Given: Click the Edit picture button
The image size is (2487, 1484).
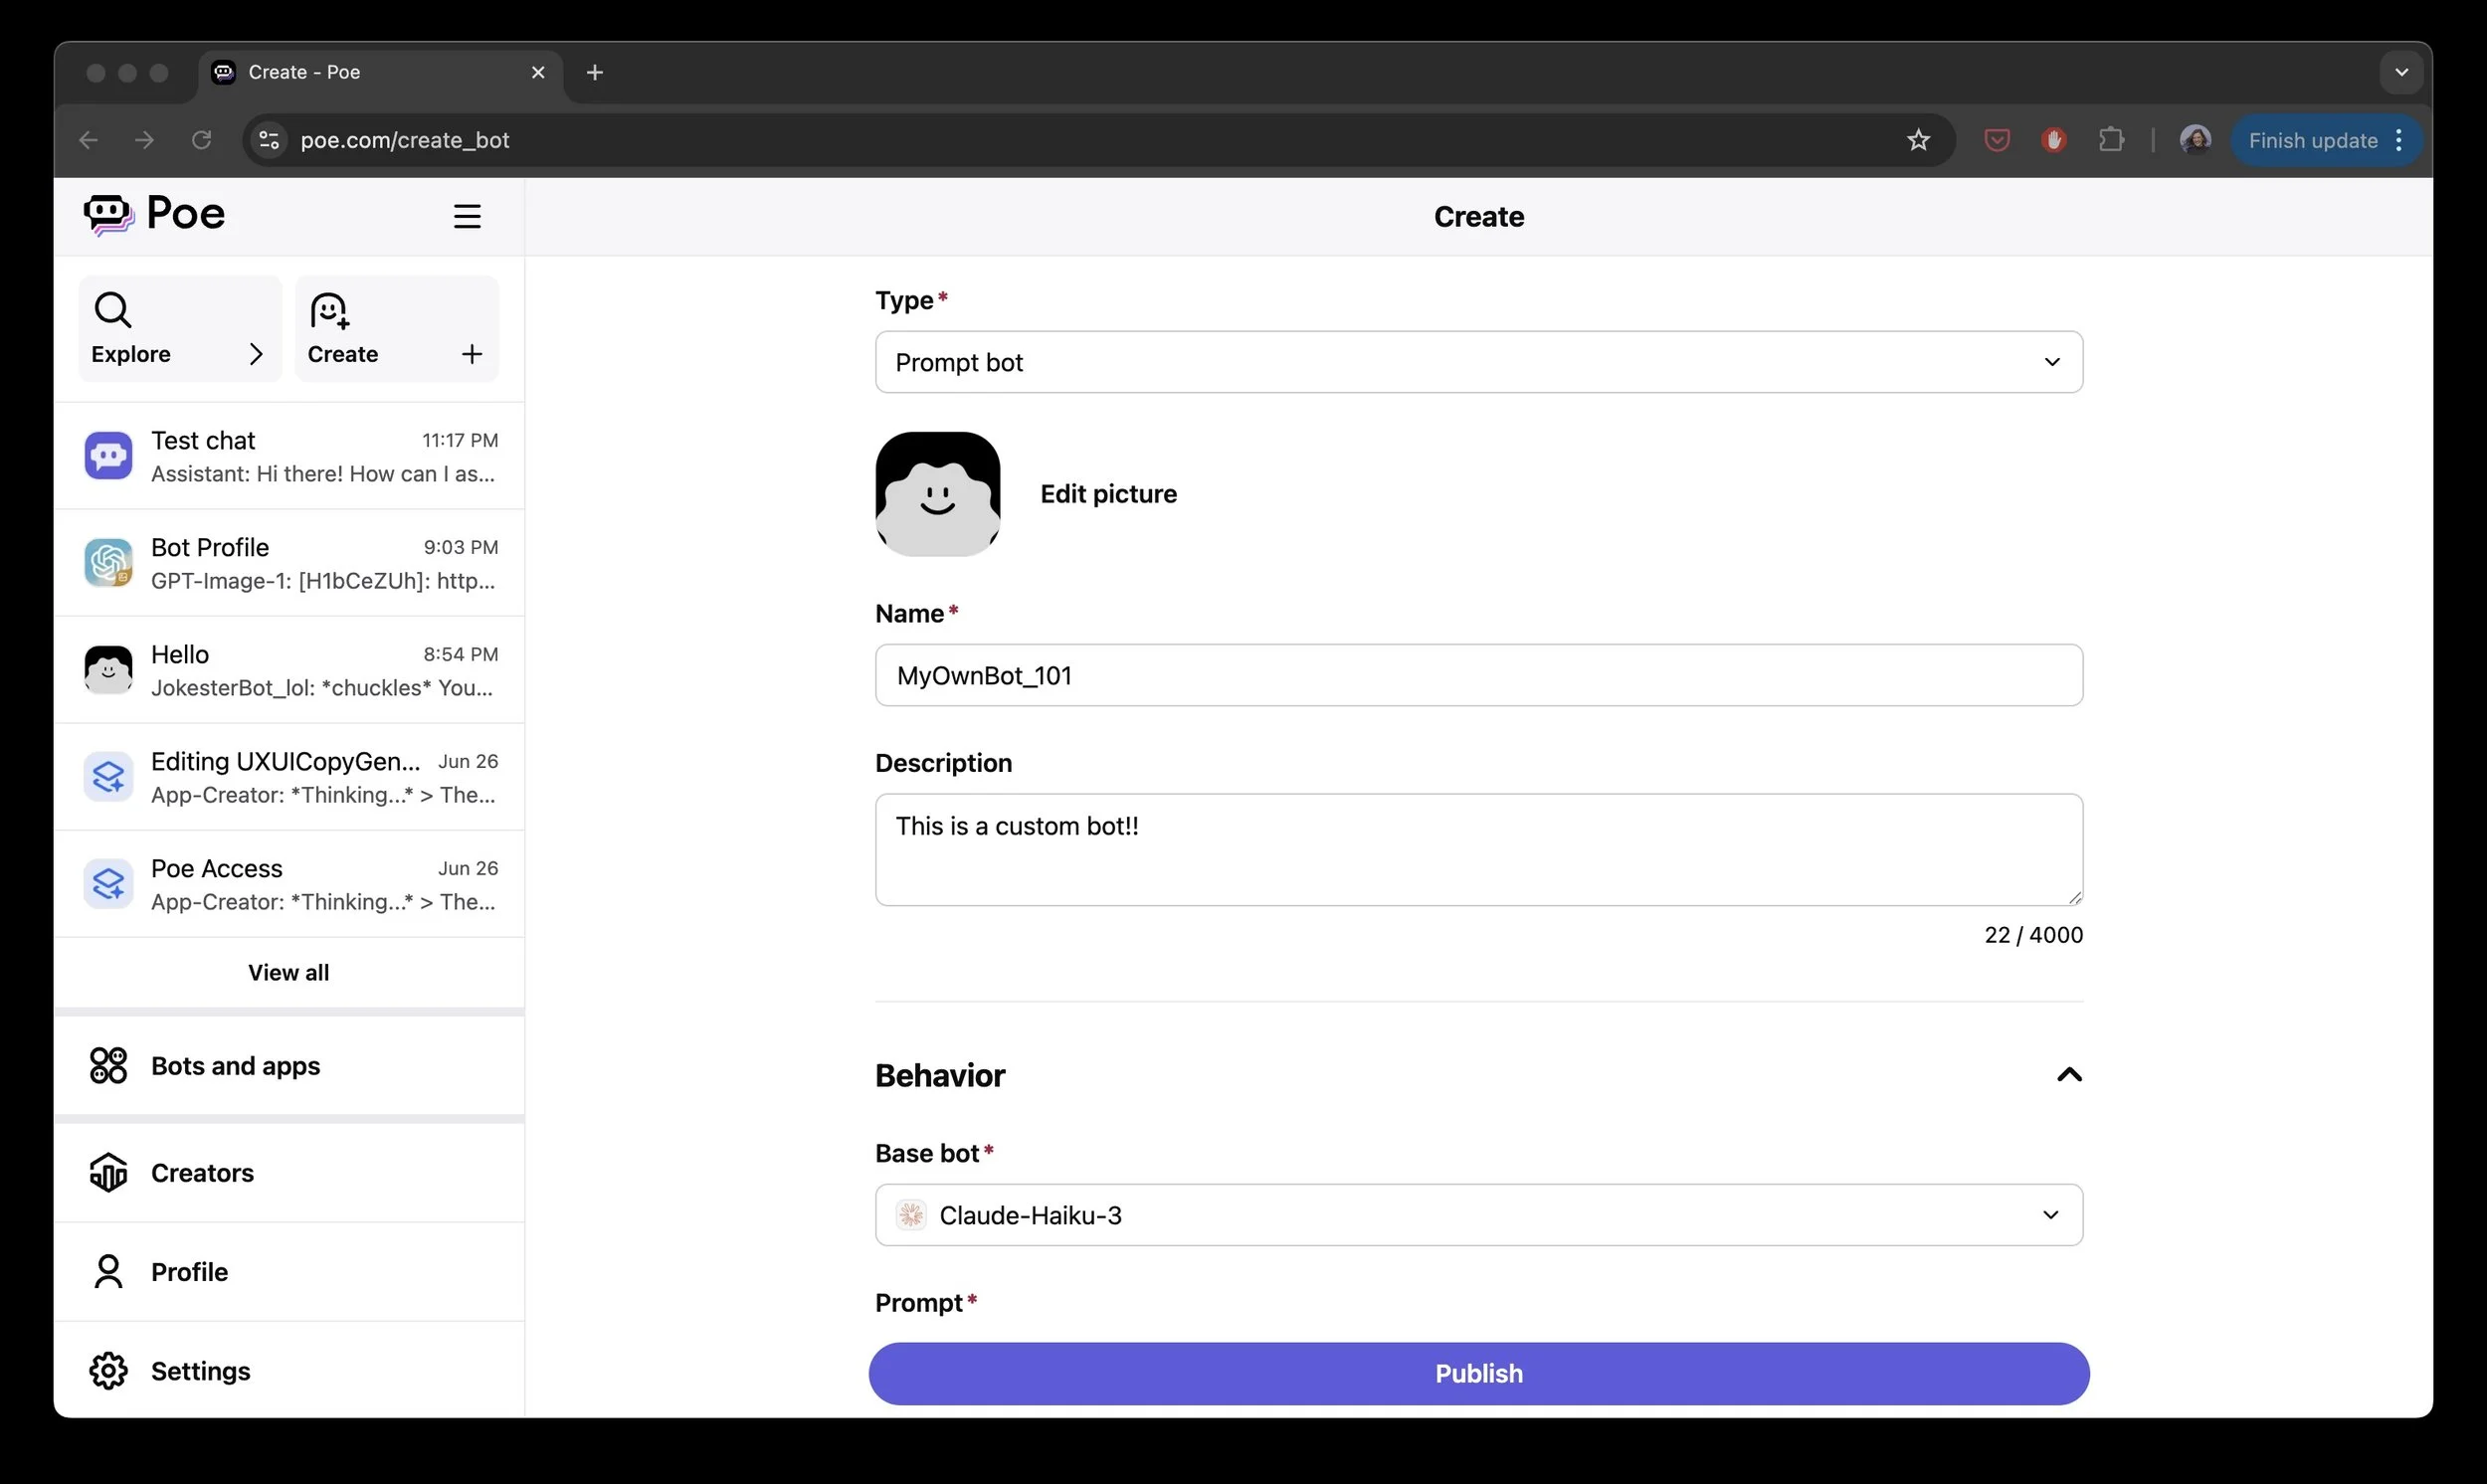Looking at the screenshot, I should (x=1107, y=494).
